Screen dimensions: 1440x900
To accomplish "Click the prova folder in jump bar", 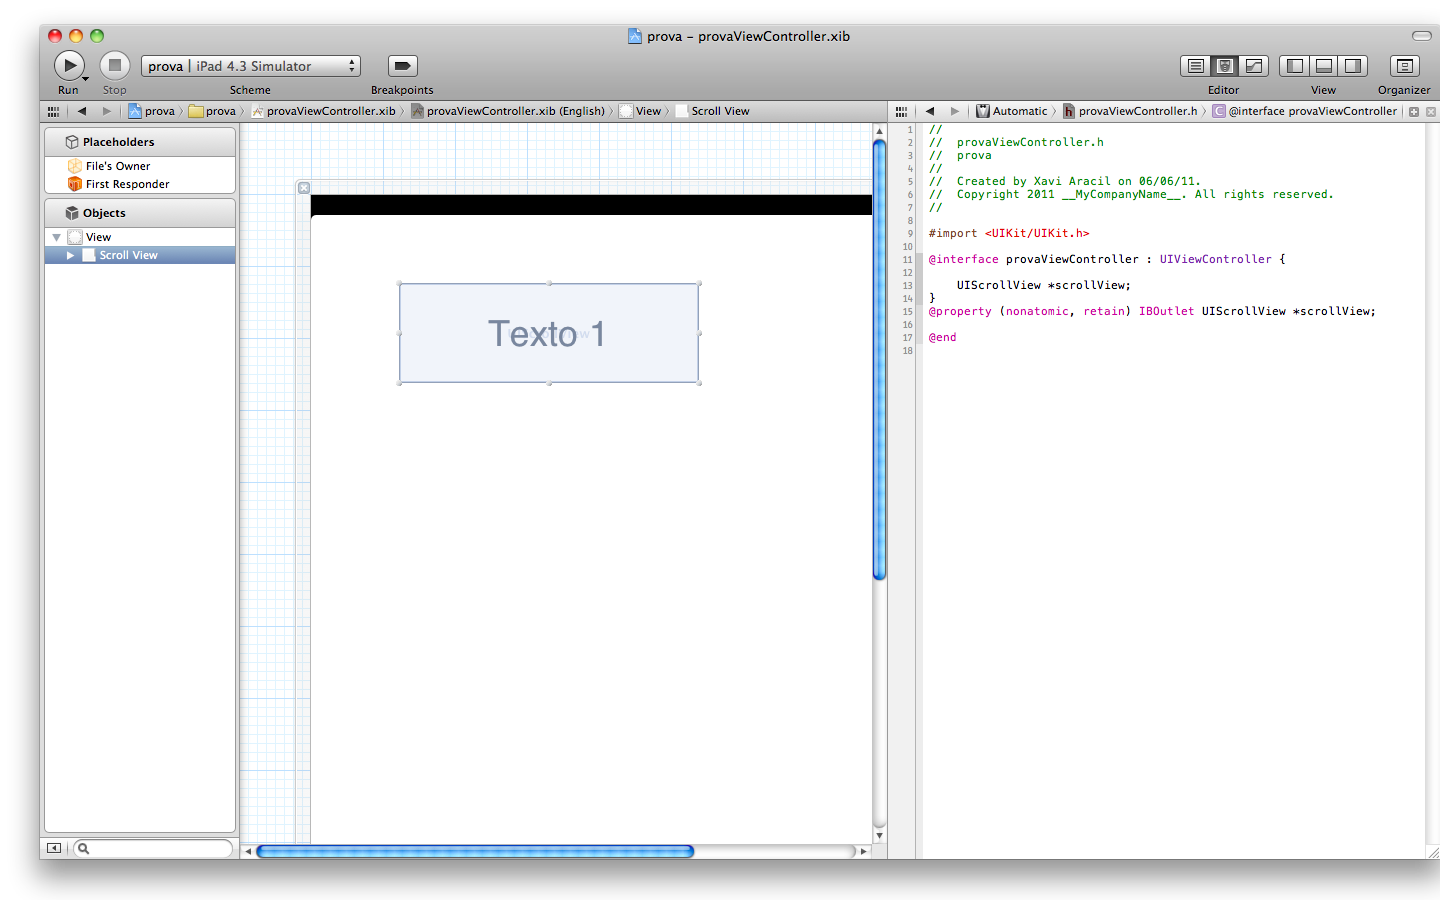I will click(212, 111).
